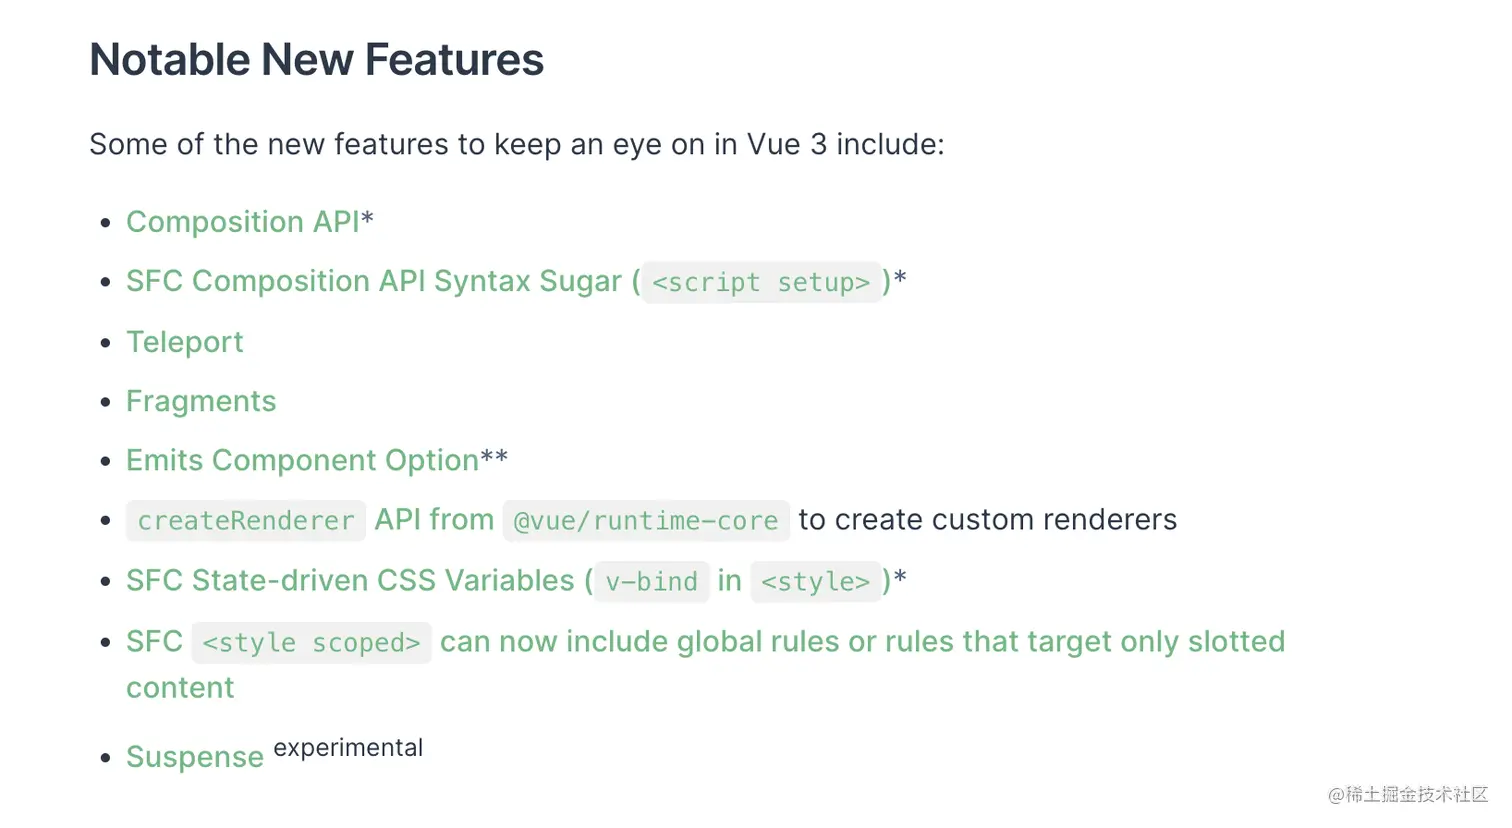This screenshot has width=1512, height=828.
Task: Follow the Teleport link
Action: [185, 342]
